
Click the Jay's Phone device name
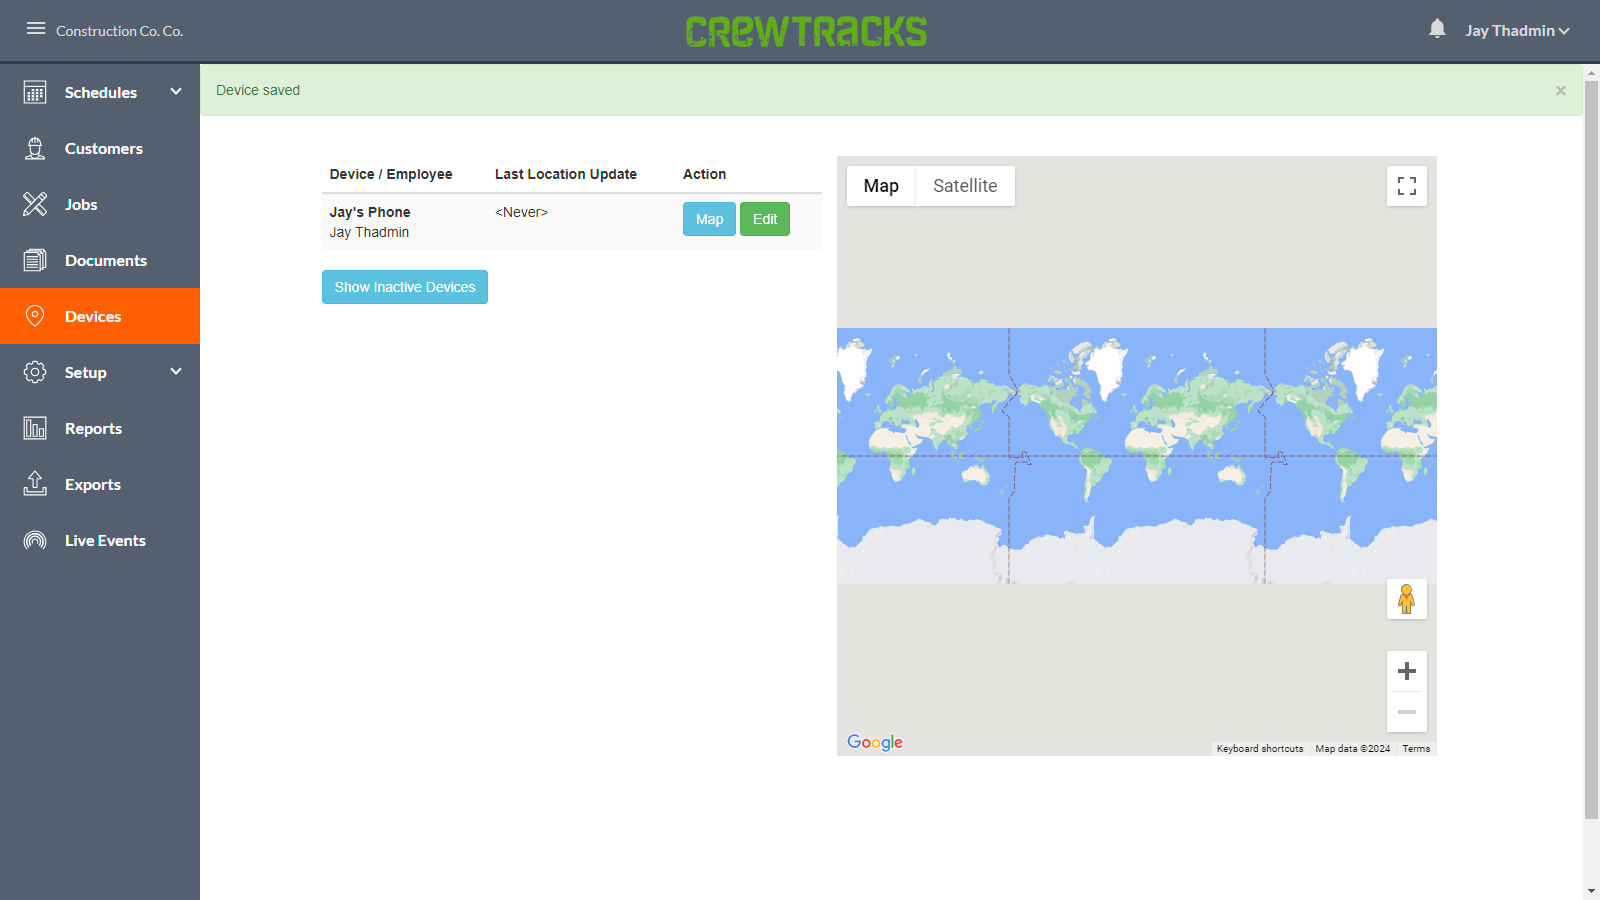[x=370, y=212]
